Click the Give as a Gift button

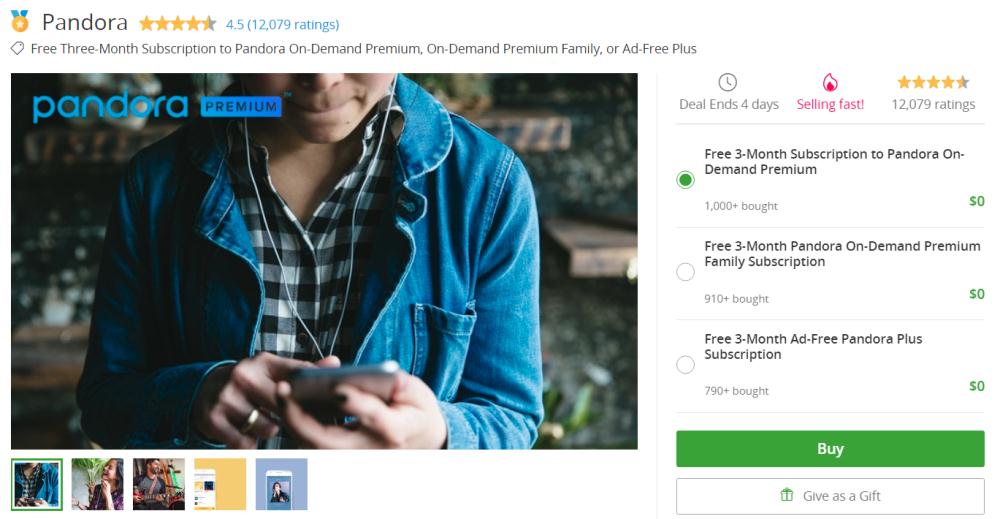pyautogui.click(x=830, y=496)
